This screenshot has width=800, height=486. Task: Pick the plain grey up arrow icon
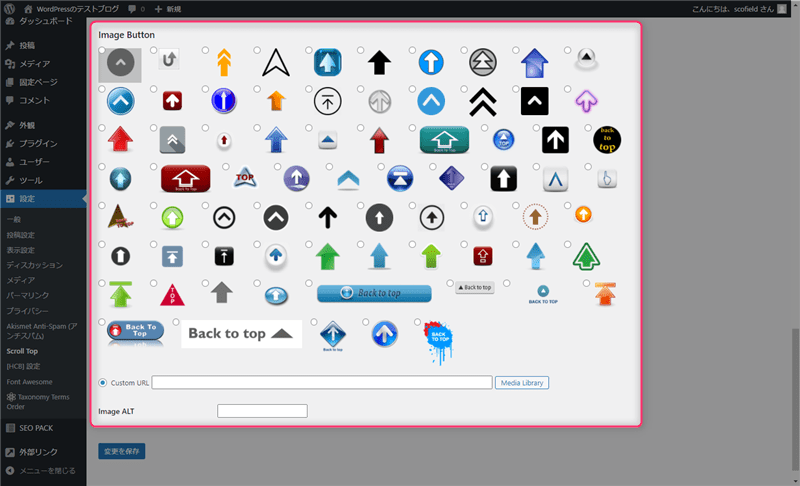click(x=221, y=292)
